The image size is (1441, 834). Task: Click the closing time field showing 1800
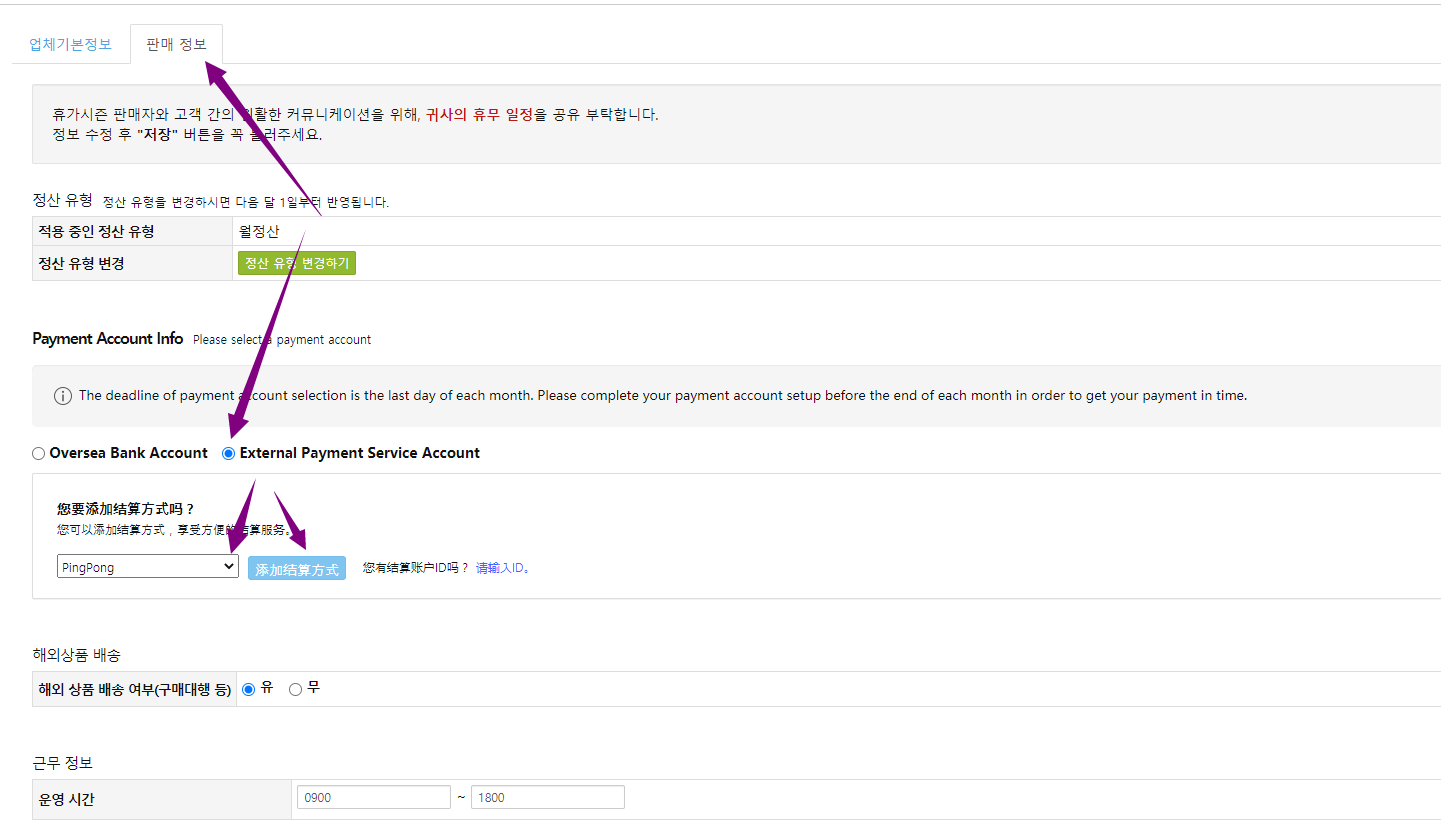click(x=548, y=797)
